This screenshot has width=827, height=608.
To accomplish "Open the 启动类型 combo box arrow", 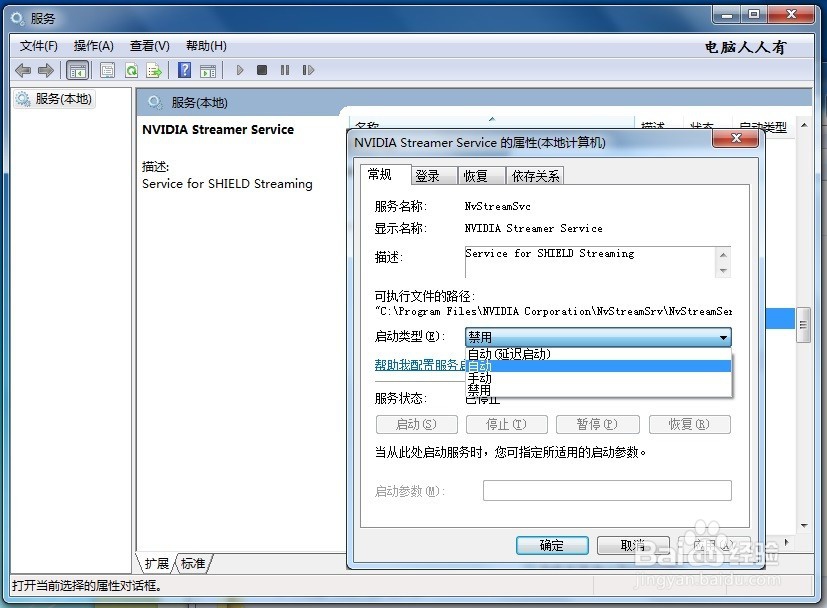I will click(x=724, y=337).
